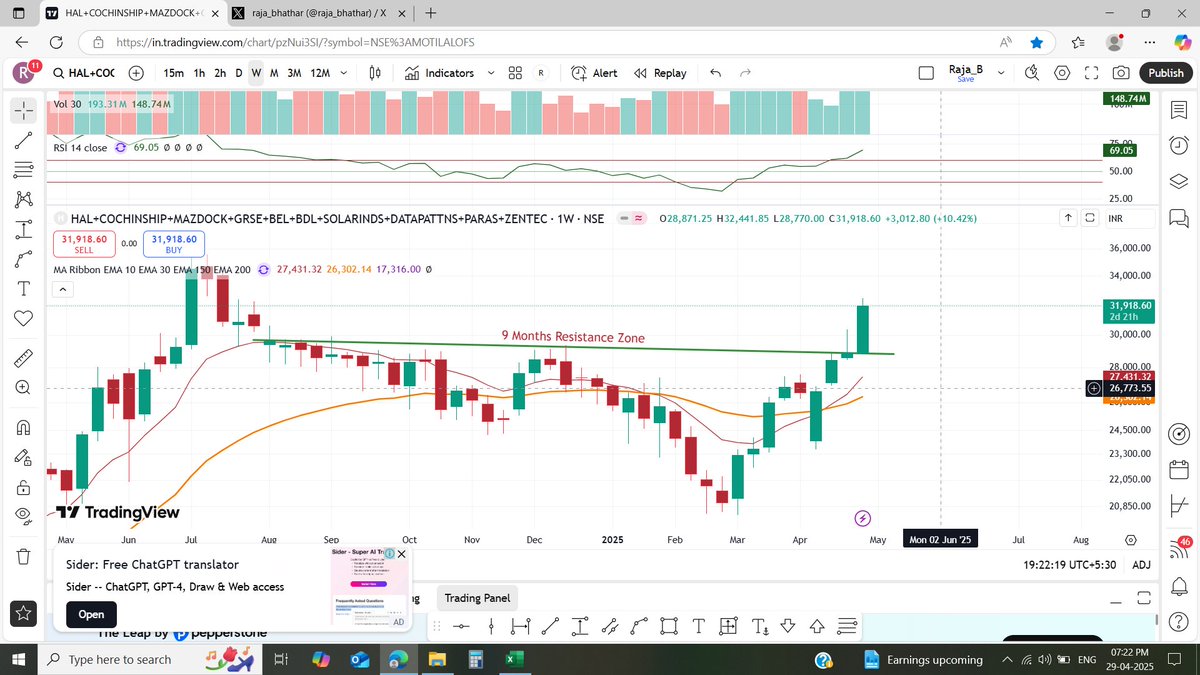
Task: Open the candlestick chart type selector
Action: pyautogui.click(x=376, y=73)
